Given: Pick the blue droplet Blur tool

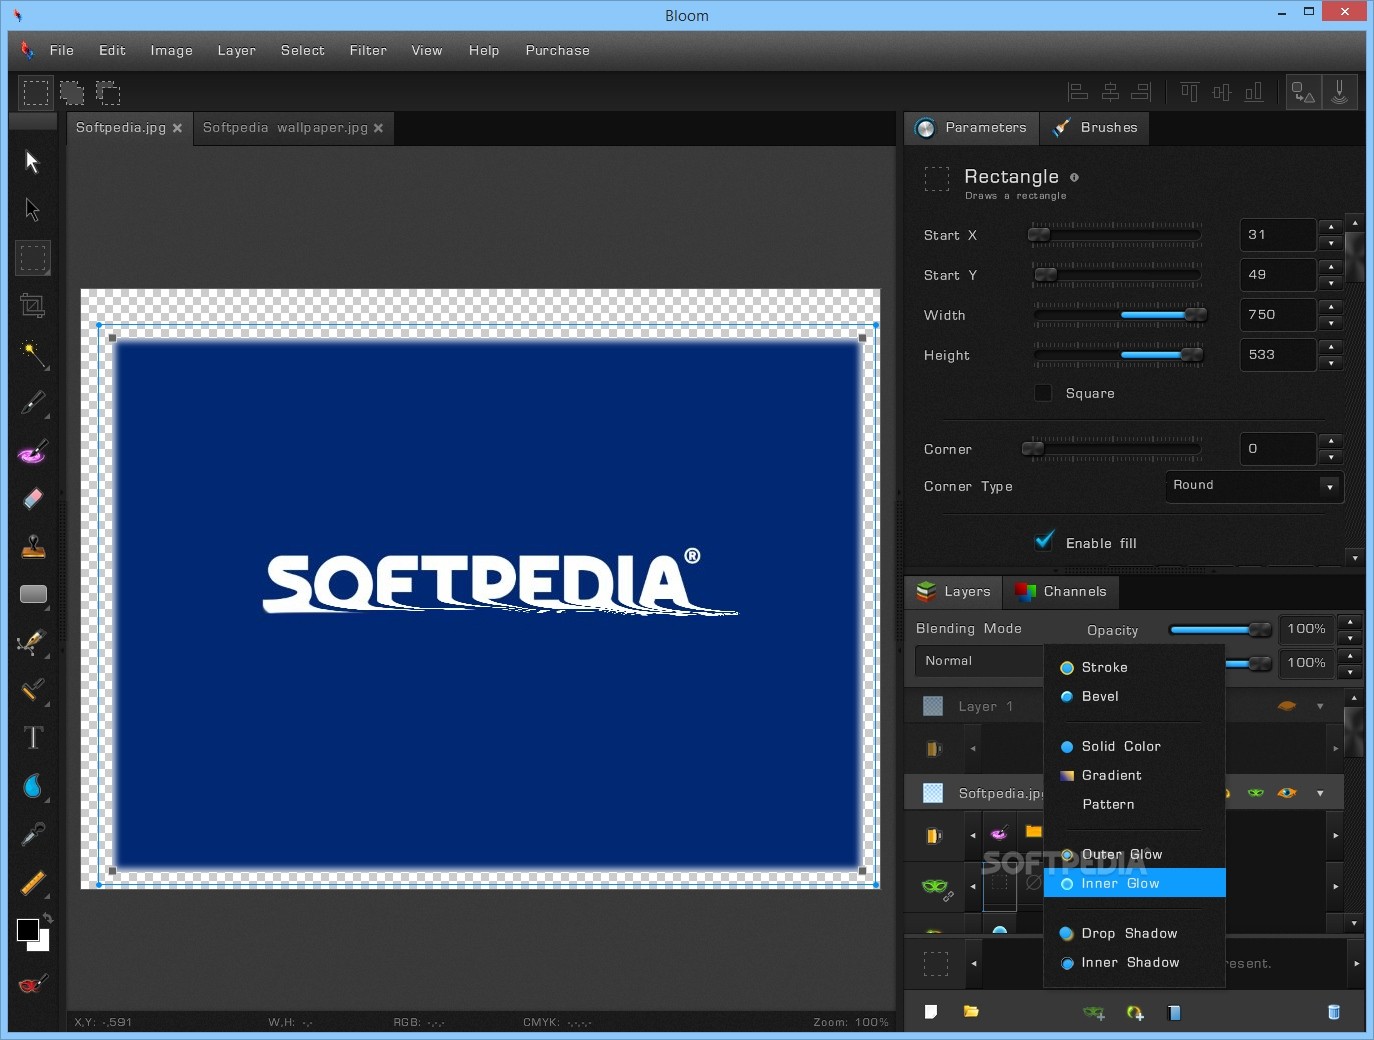Looking at the screenshot, I should [32, 786].
